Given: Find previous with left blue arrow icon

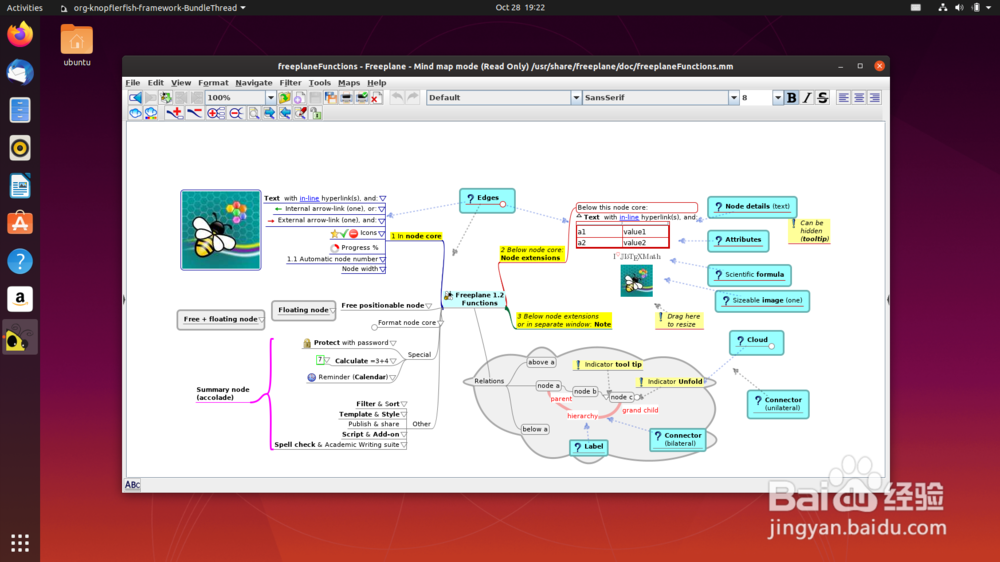Looking at the screenshot, I should tap(285, 114).
